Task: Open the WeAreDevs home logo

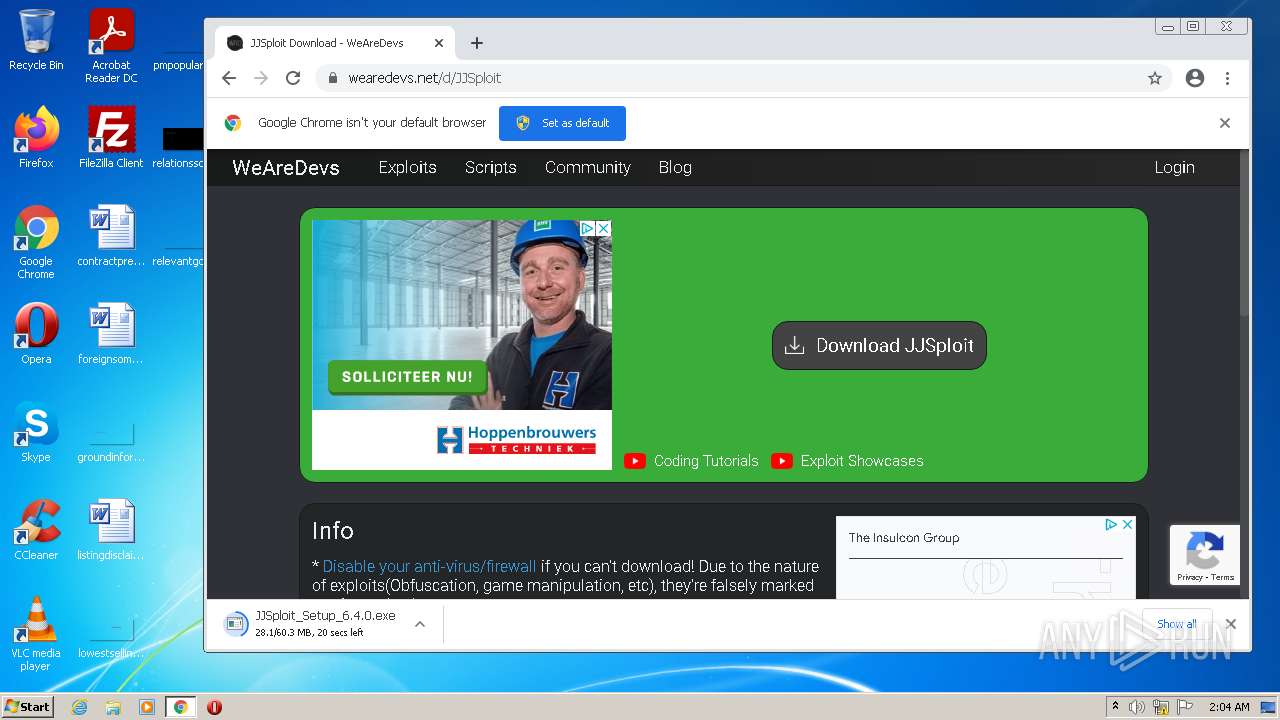Action: click(286, 168)
